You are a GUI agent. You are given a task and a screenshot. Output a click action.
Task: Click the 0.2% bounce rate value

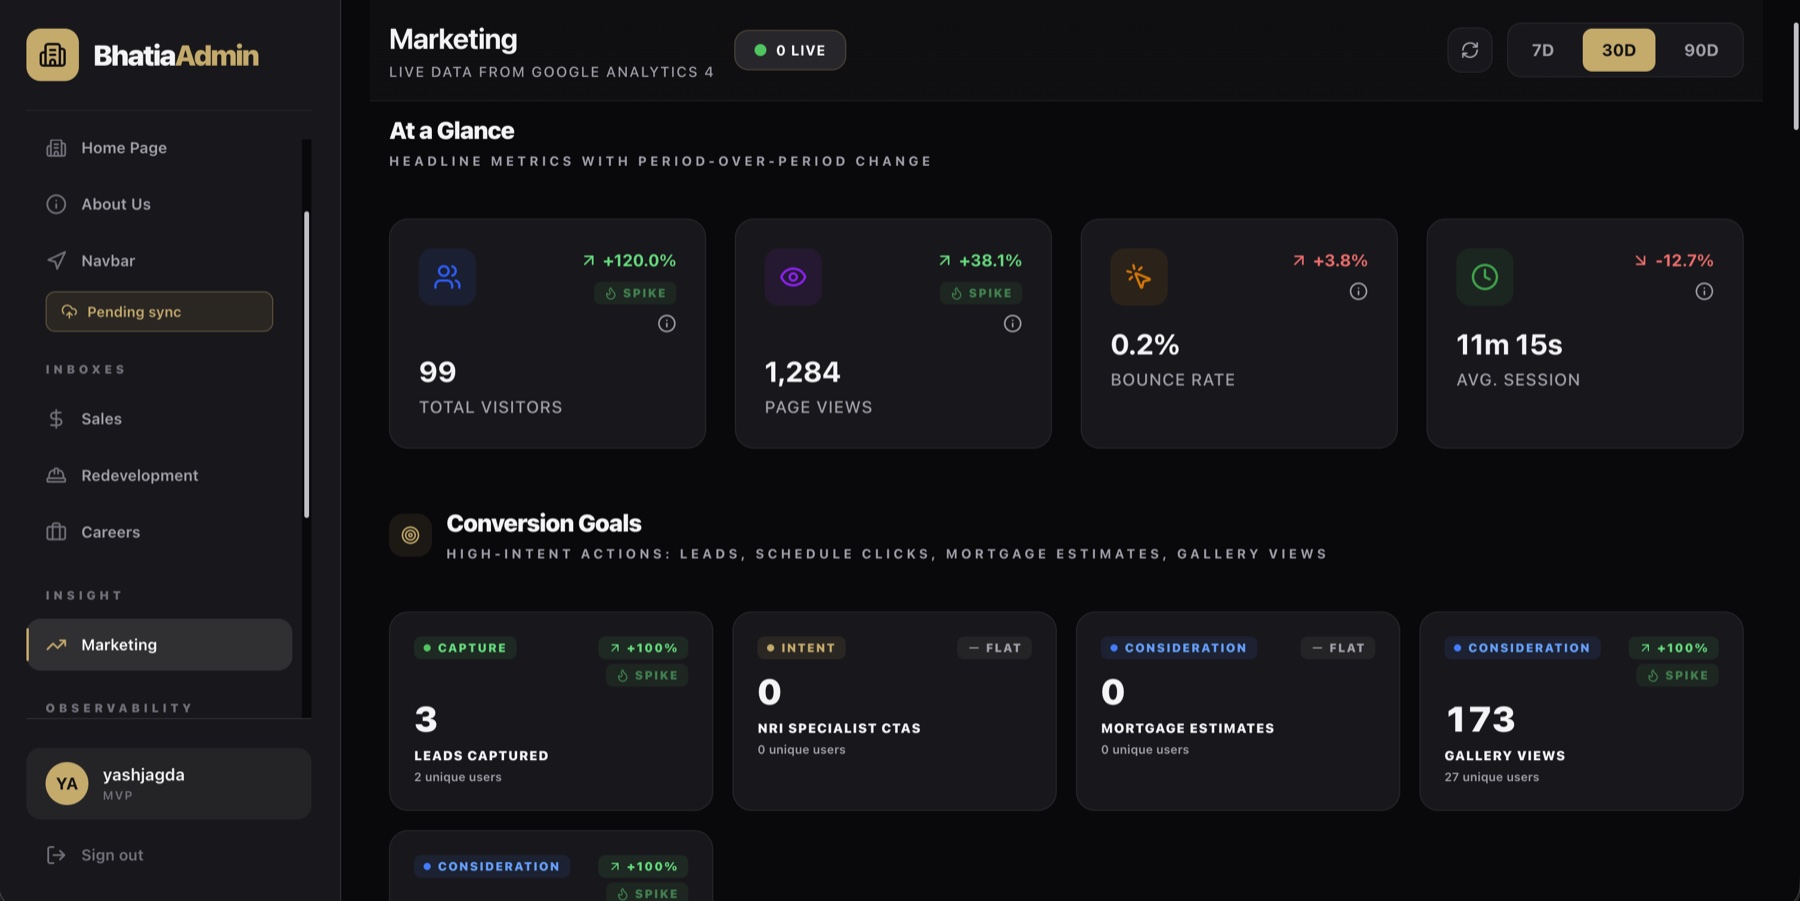pos(1145,345)
